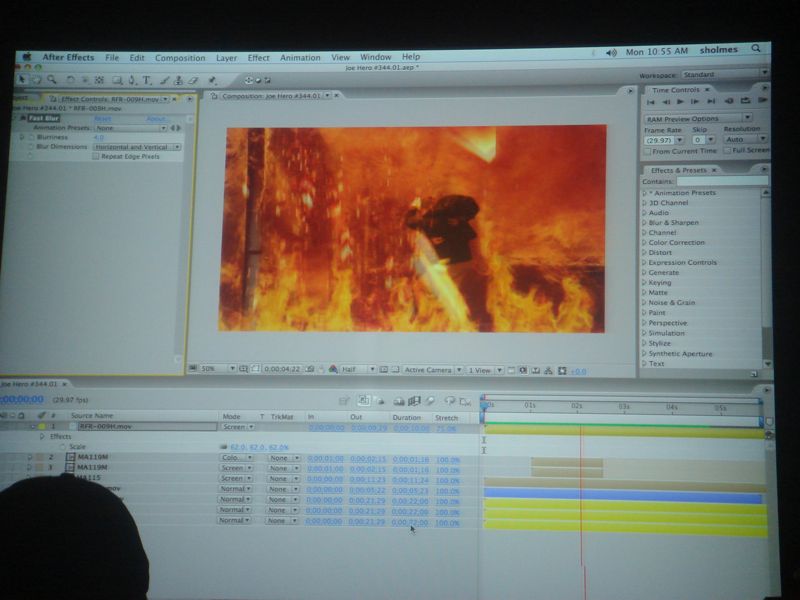Select the Eraser tool
This screenshot has width=800, height=600.
click(193, 80)
